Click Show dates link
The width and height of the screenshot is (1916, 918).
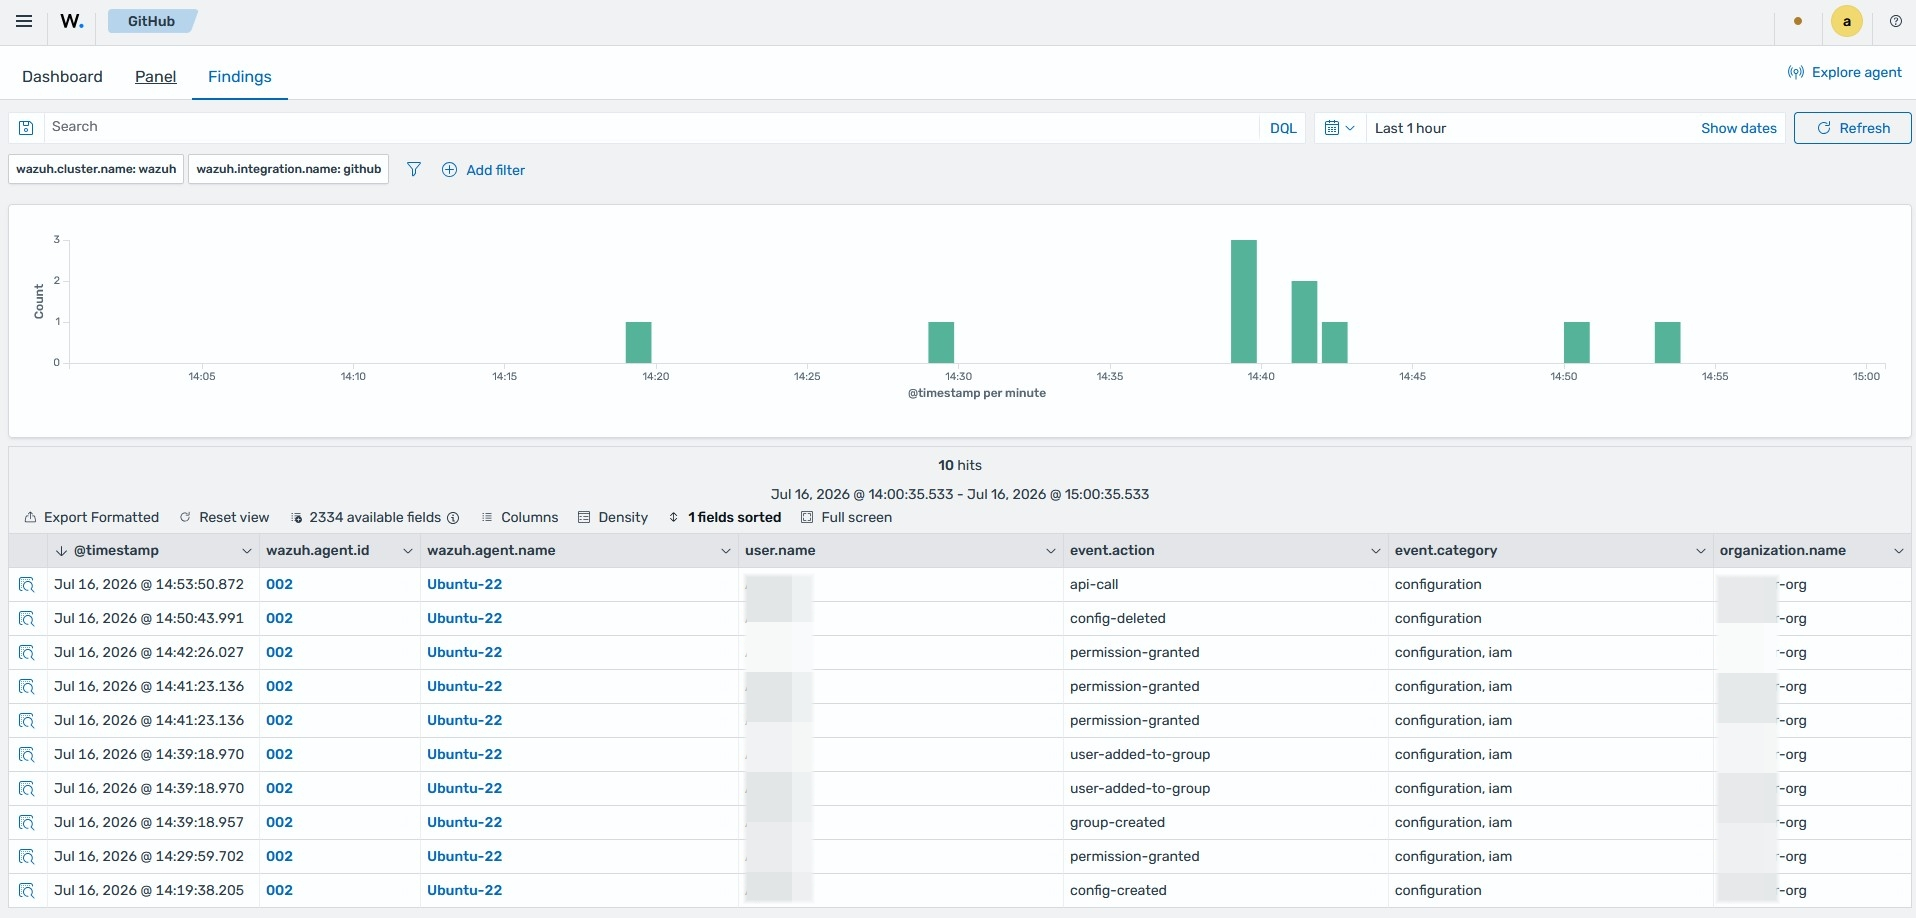coord(1738,128)
